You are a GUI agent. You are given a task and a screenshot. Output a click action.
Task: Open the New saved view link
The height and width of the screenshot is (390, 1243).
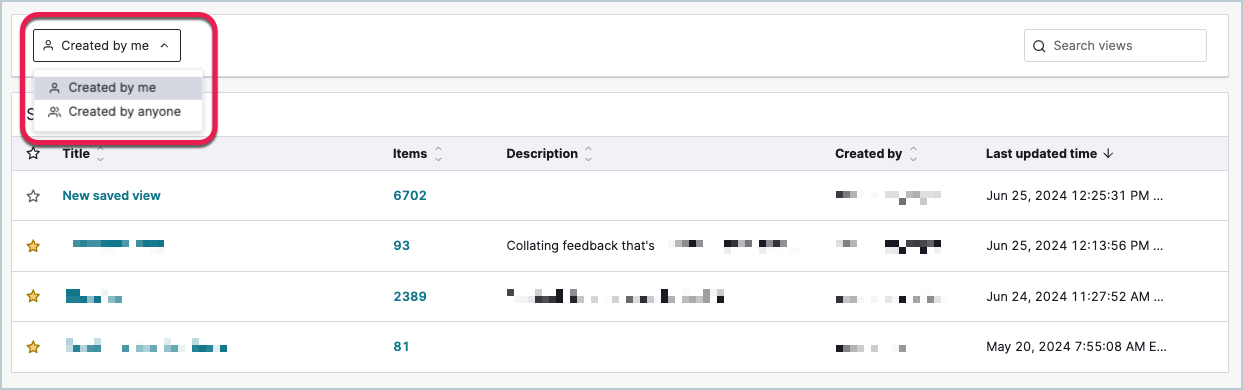click(x=111, y=196)
